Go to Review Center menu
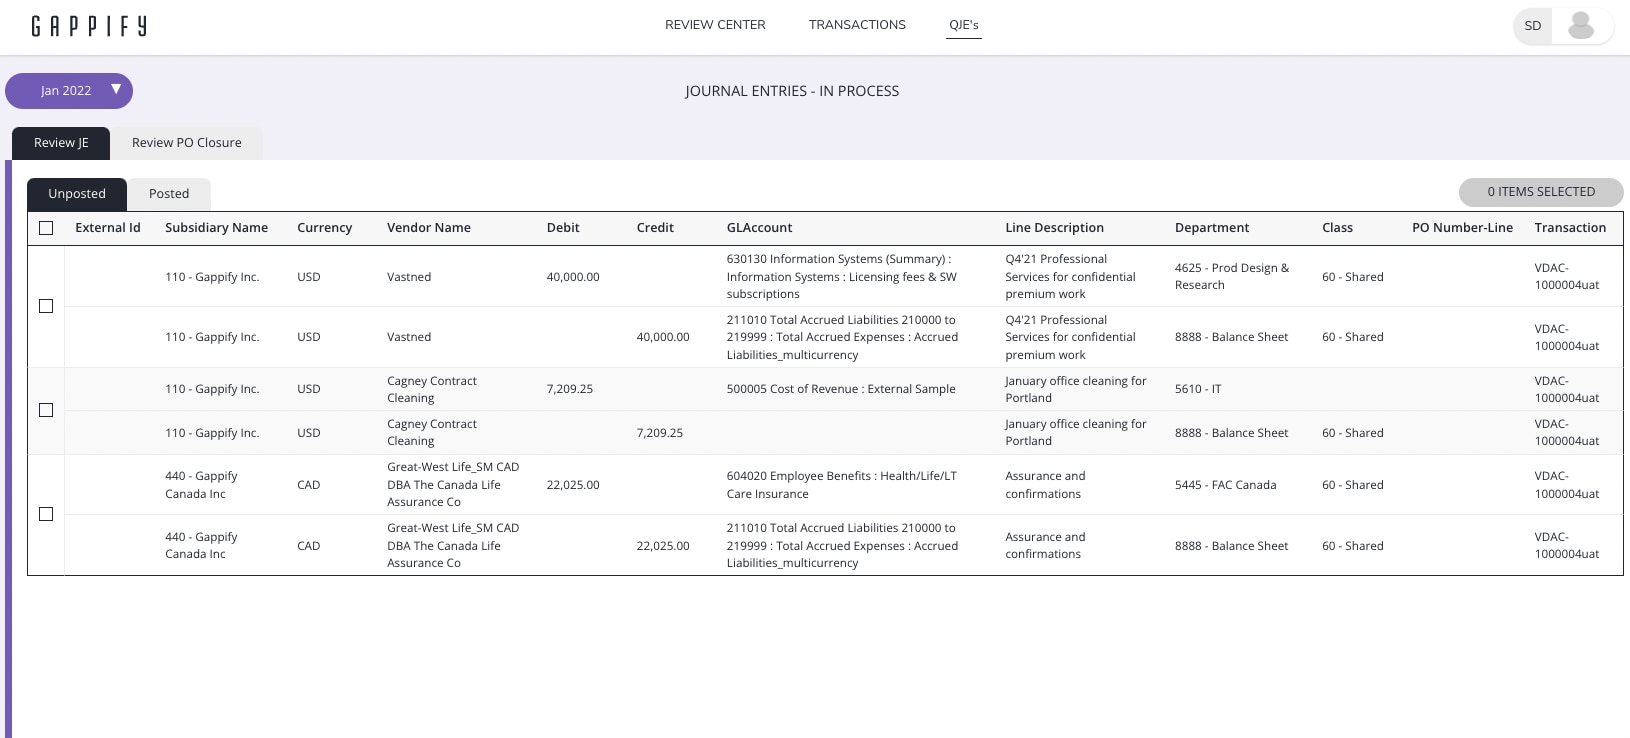The height and width of the screenshot is (738, 1630). pyautogui.click(x=715, y=25)
